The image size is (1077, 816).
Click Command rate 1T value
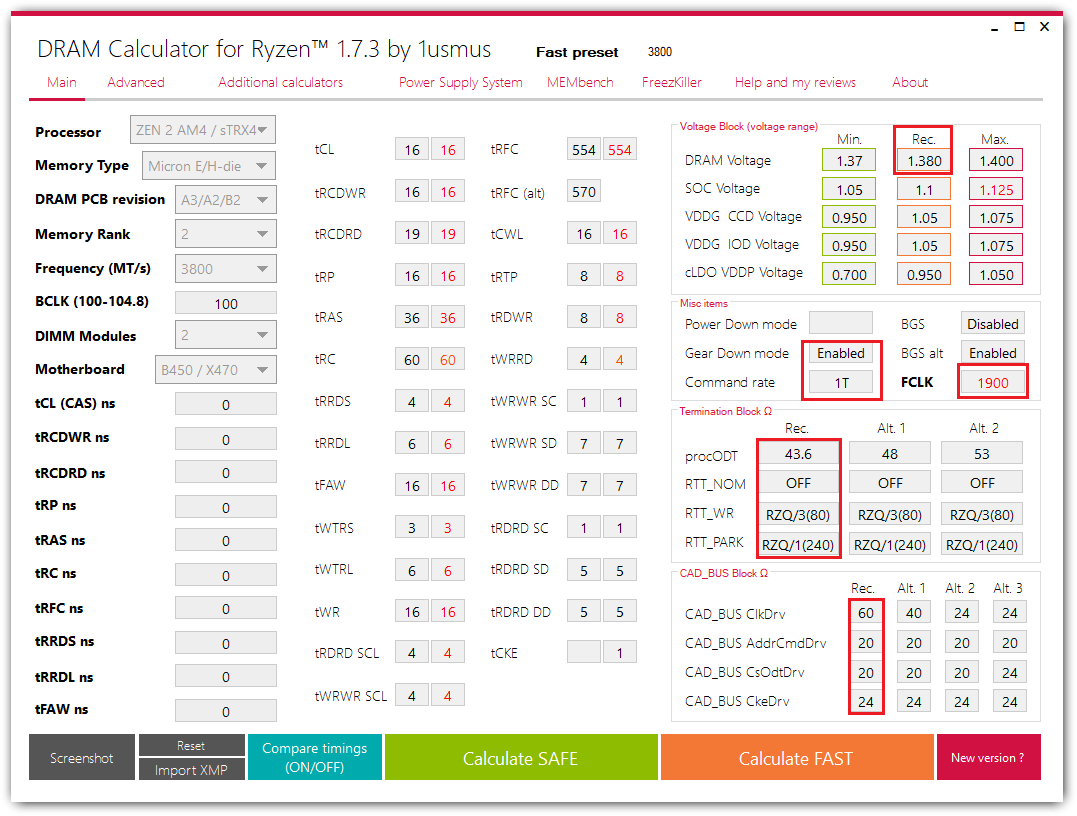(841, 383)
